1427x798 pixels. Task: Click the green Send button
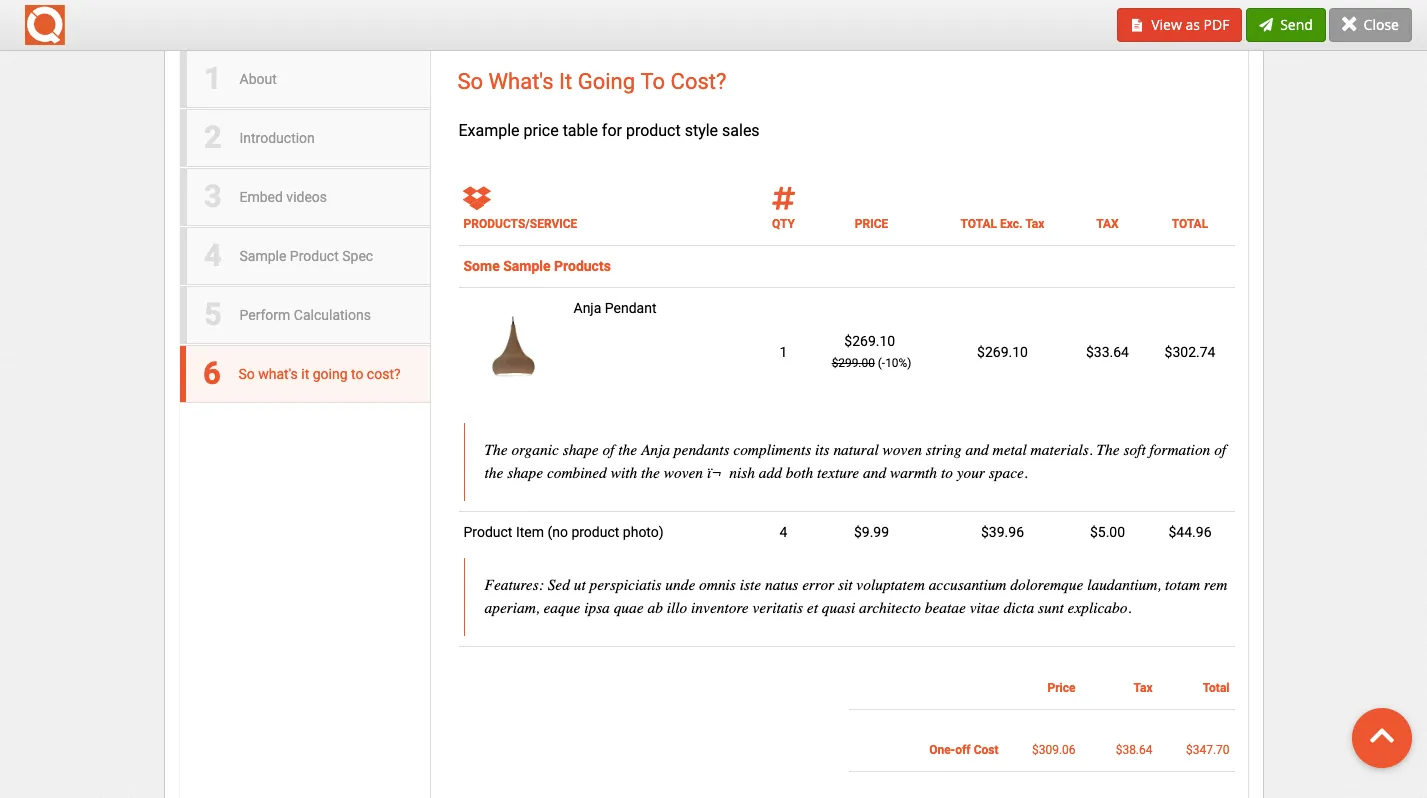coord(1286,24)
